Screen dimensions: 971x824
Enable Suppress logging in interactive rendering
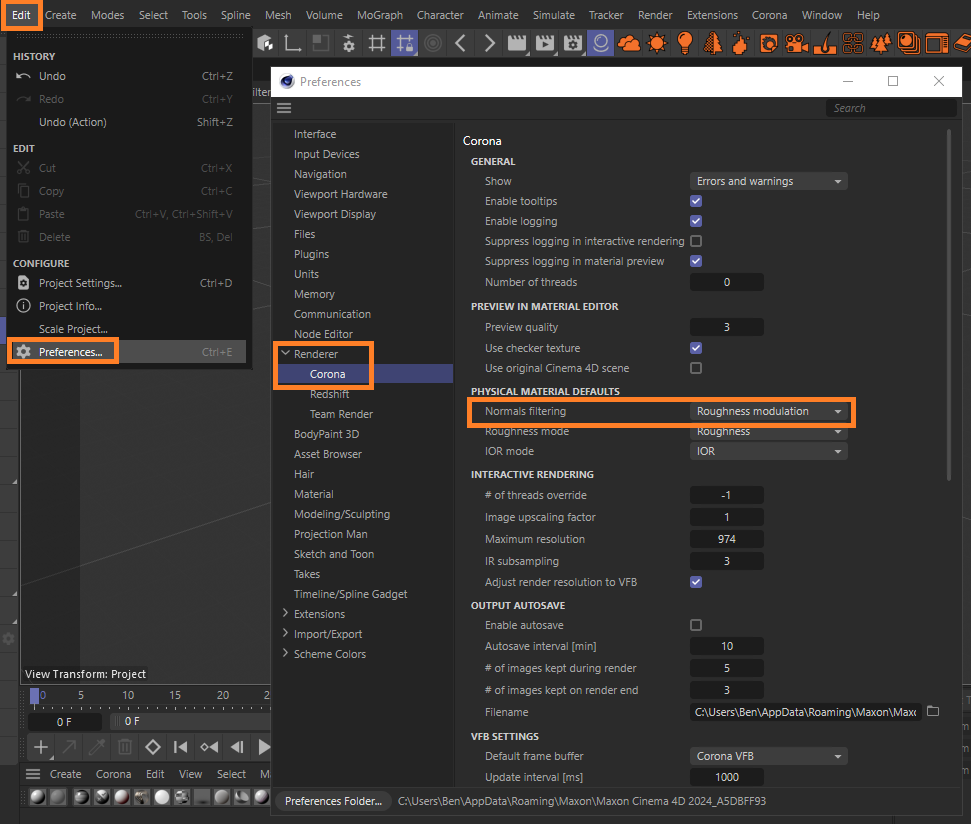(696, 241)
